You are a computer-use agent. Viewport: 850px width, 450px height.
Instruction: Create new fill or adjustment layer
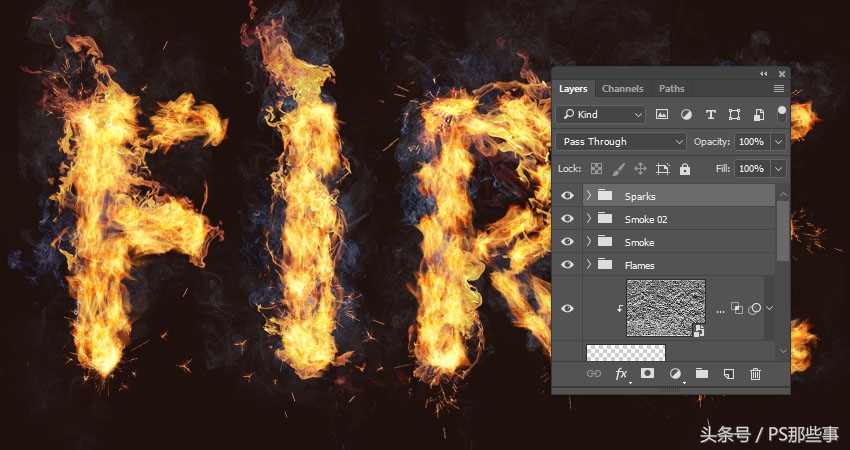[x=675, y=373]
